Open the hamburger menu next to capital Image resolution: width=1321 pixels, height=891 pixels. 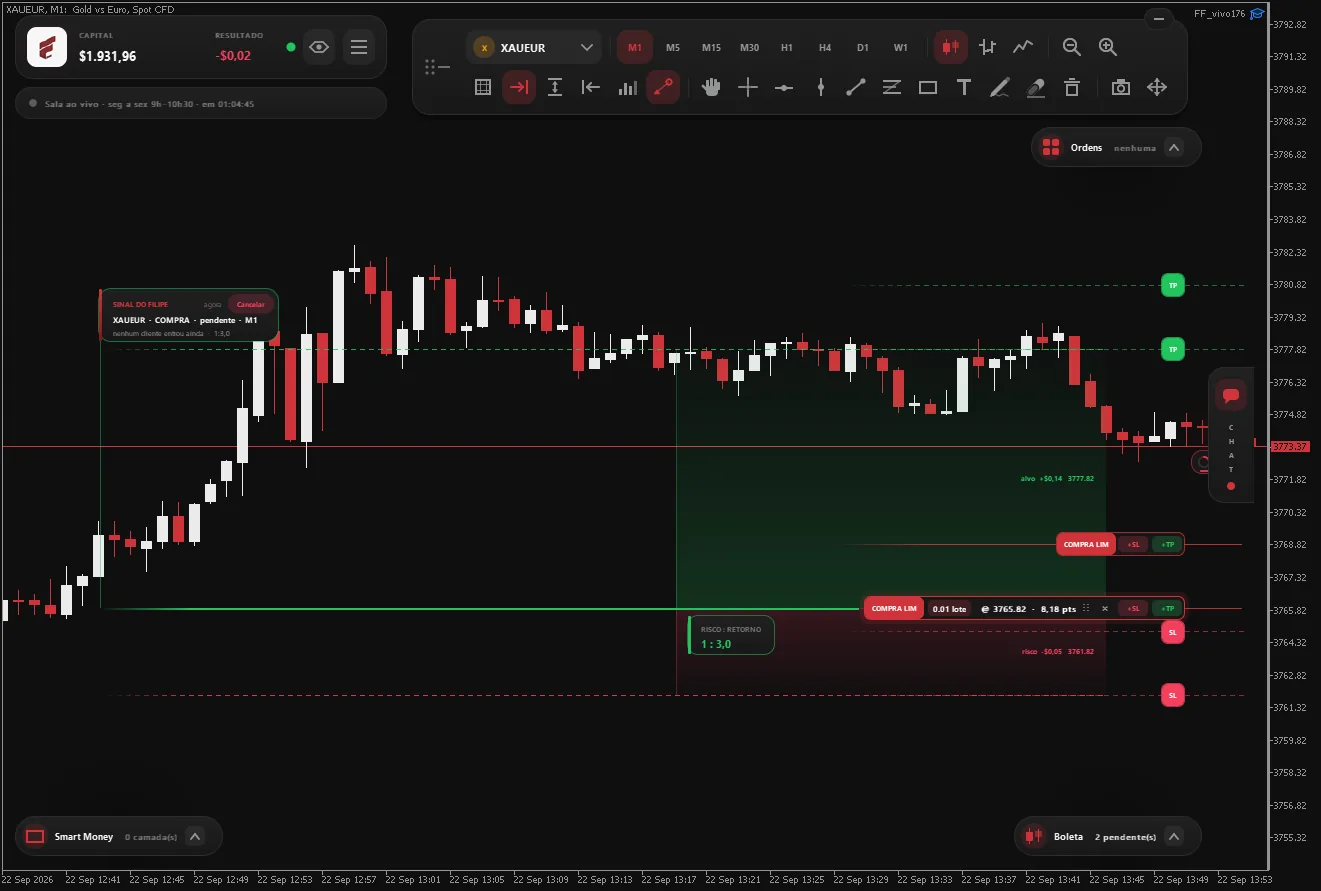359,46
